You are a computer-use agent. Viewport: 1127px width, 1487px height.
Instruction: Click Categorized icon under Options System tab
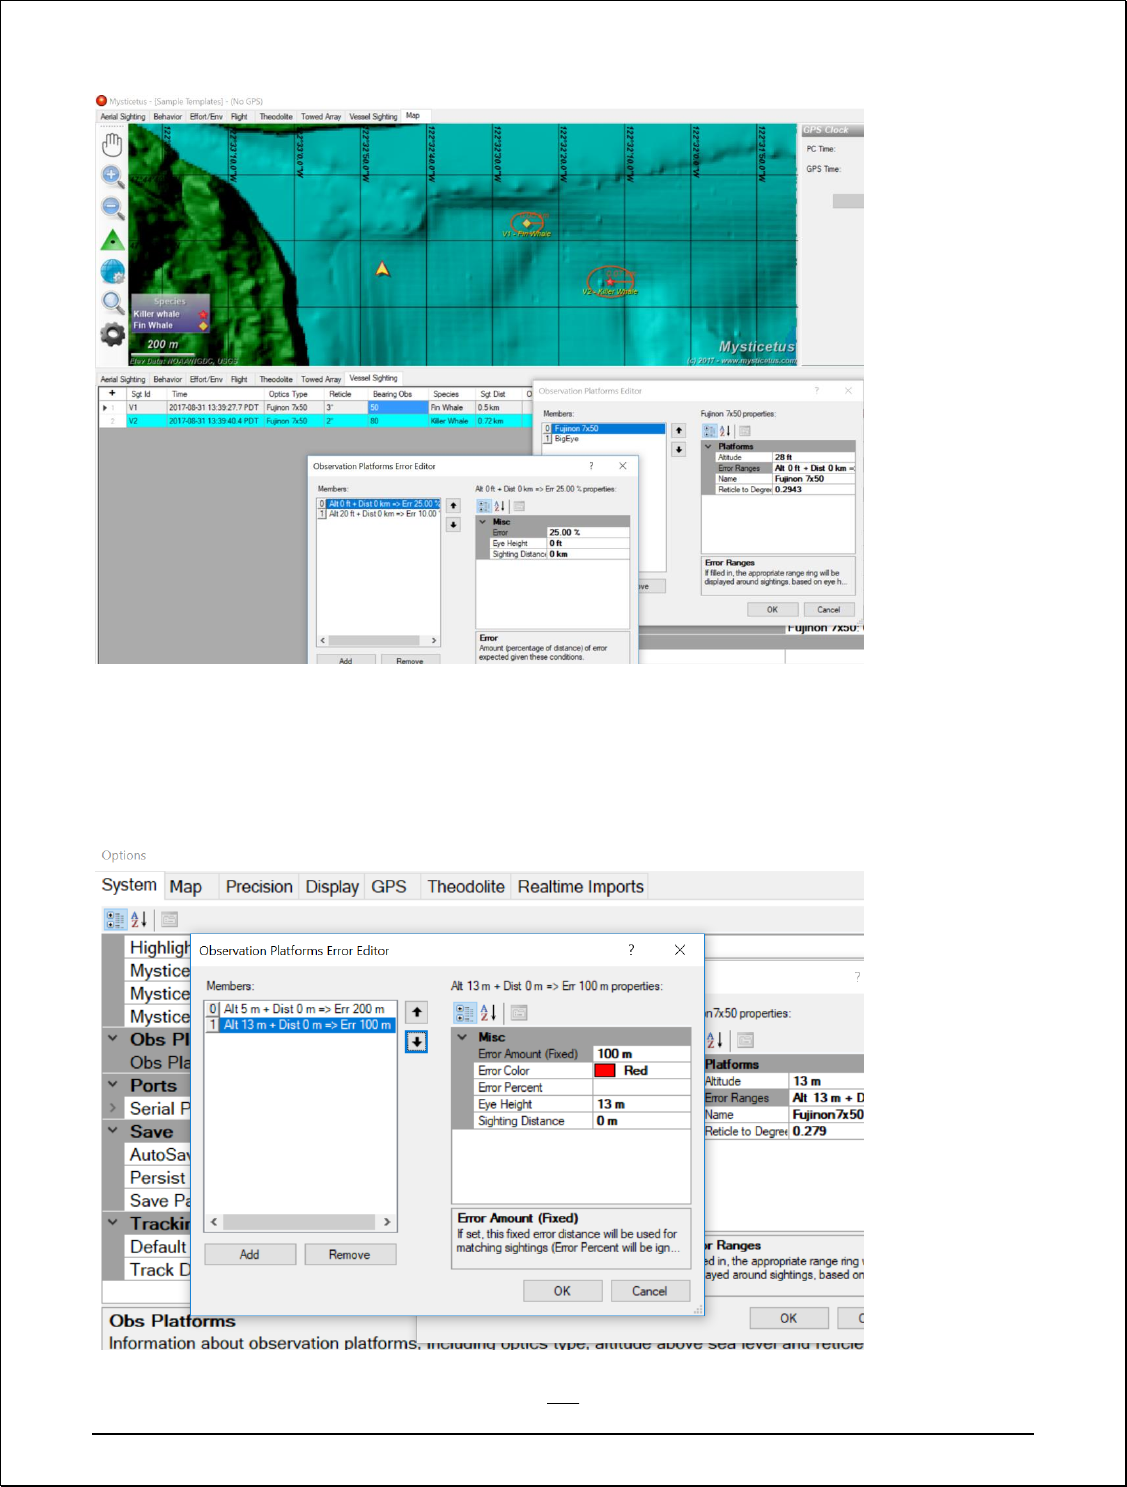coord(115,919)
